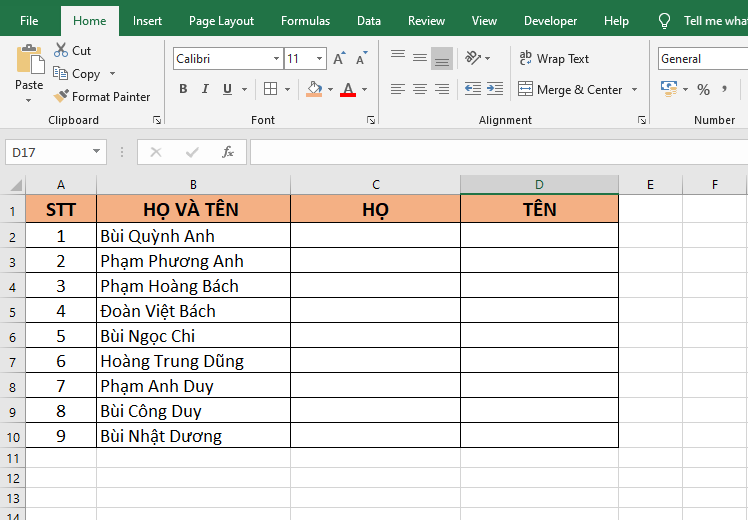Open Clipboard dialog launcher
The height and width of the screenshot is (520, 748).
pyautogui.click(x=156, y=120)
